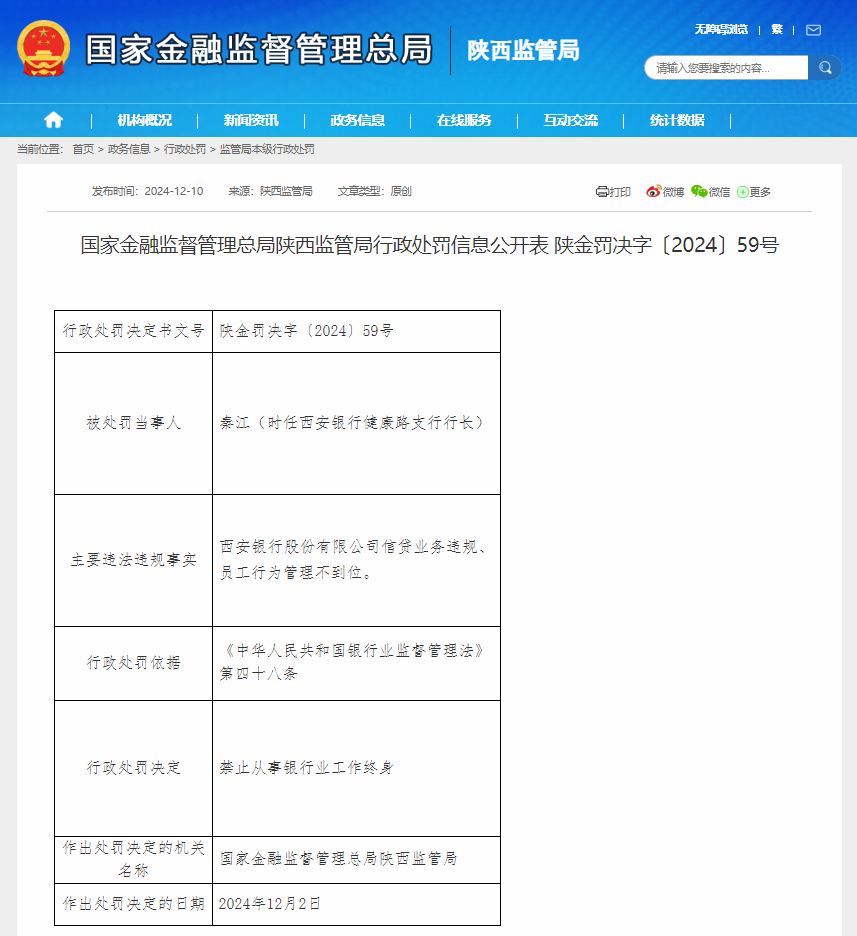Click the printer icon to print

click(x=602, y=192)
